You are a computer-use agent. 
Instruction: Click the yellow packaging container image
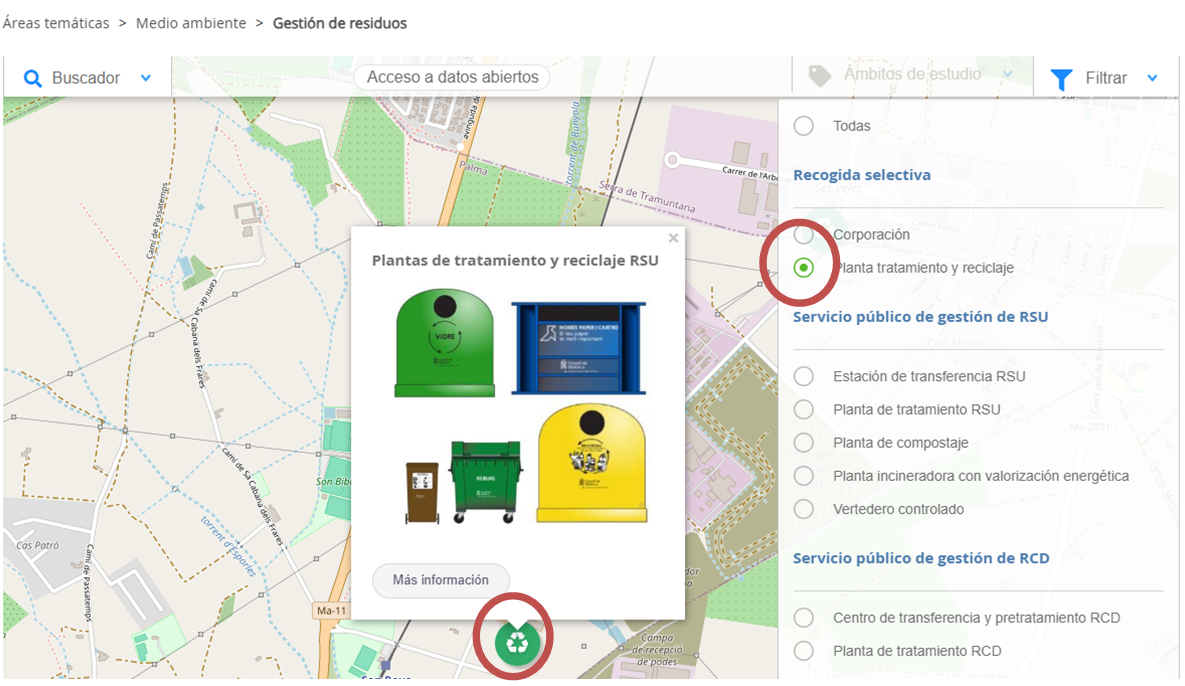[591, 463]
